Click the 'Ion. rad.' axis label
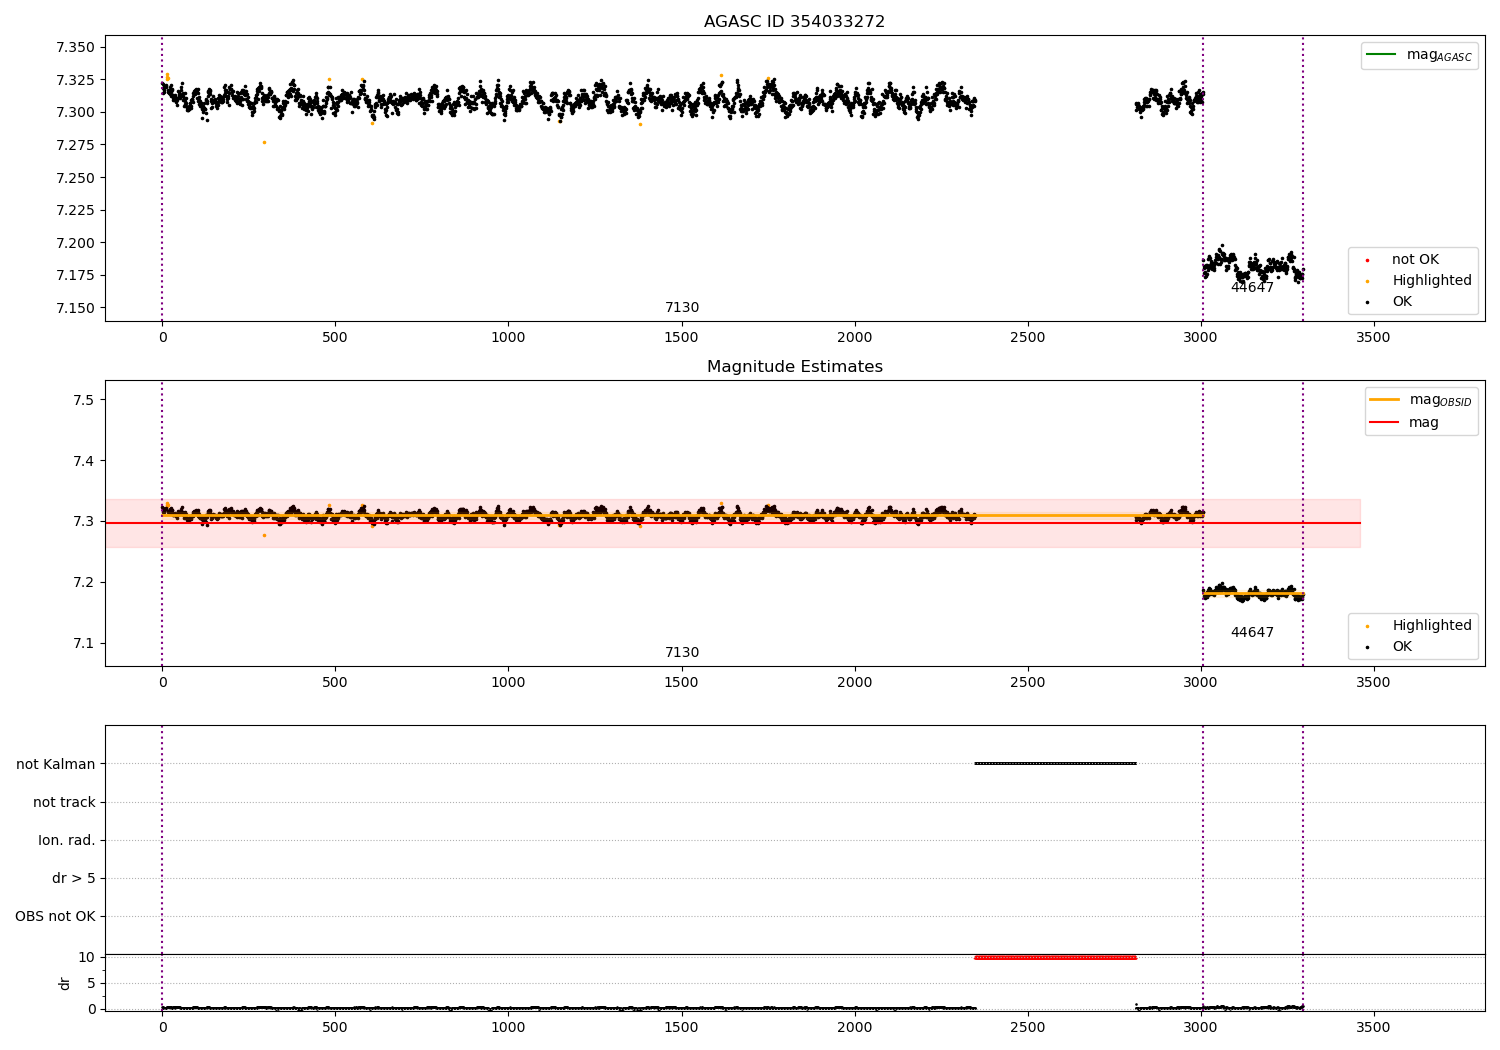 pyautogui.click(x=67, y=840)
